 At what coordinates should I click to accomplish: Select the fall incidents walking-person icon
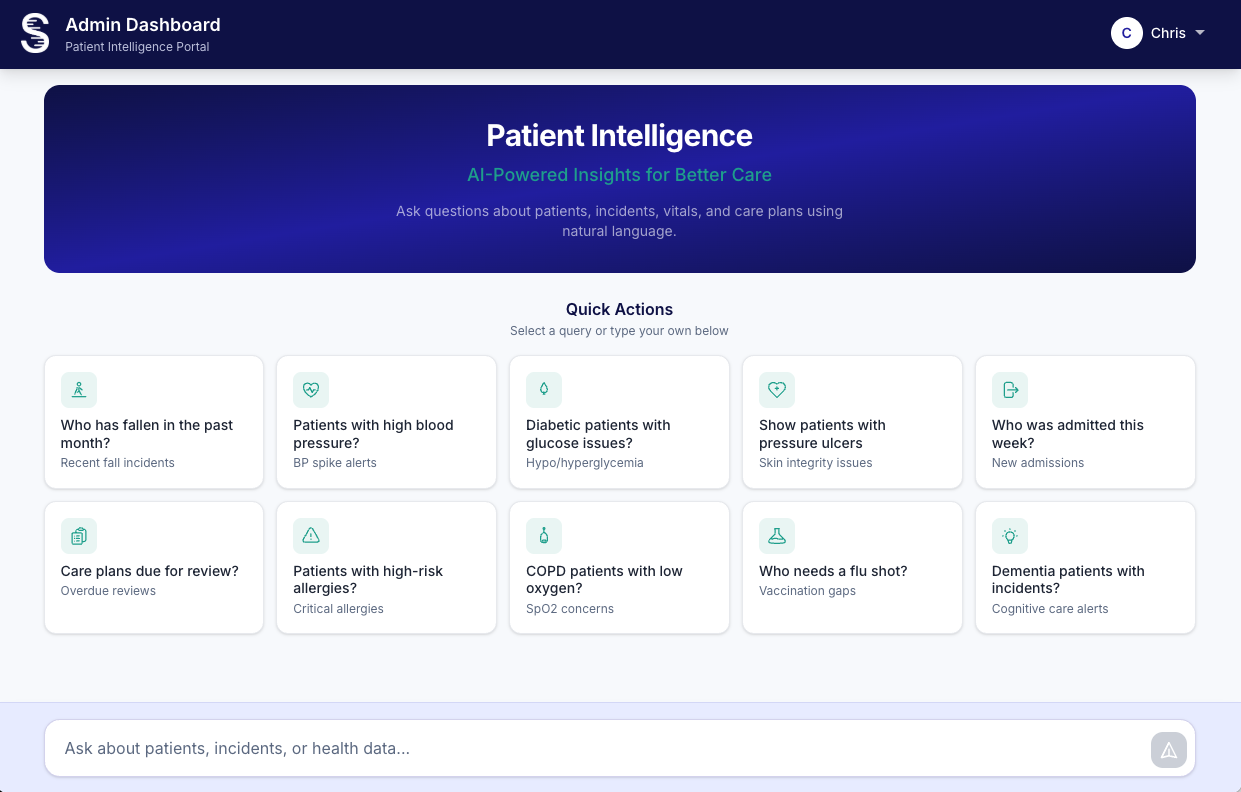point(79,390)
